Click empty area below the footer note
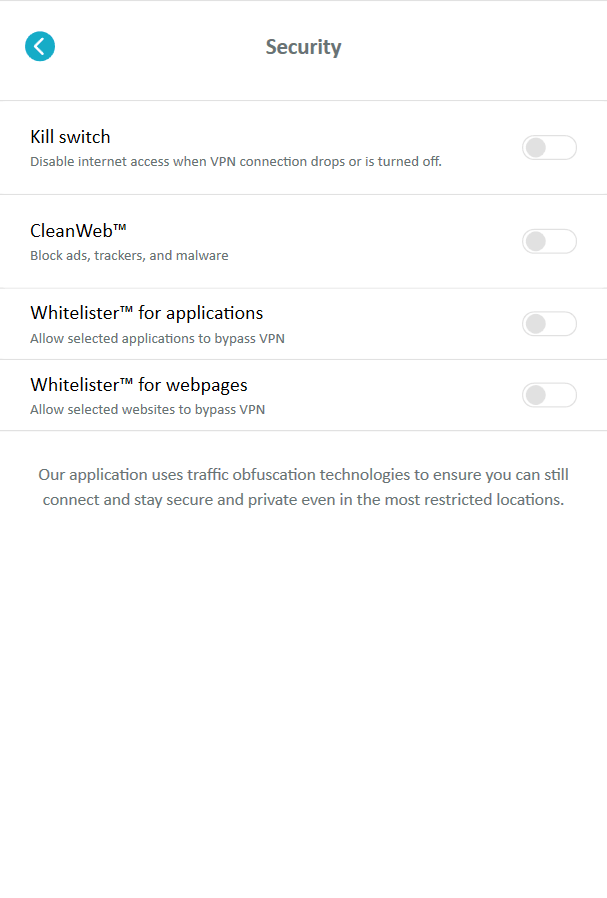The height and width of the screenshot is (898, 607). tap(303, 700)
